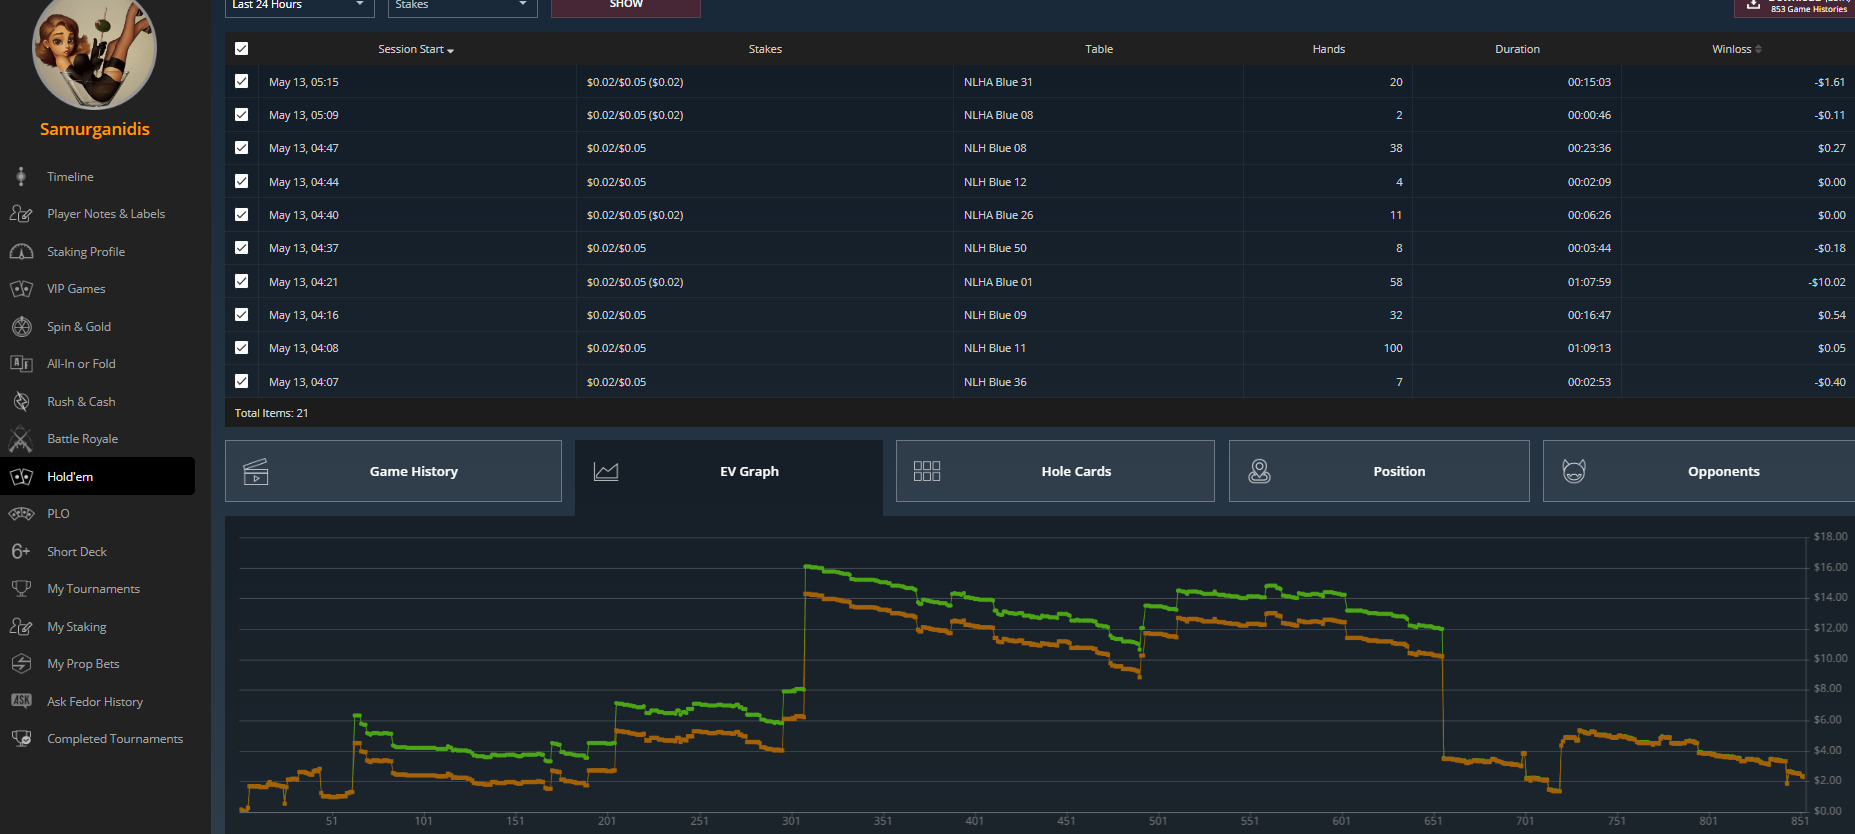Uncheck the May 13, 04:21 session

pos(241,282)
